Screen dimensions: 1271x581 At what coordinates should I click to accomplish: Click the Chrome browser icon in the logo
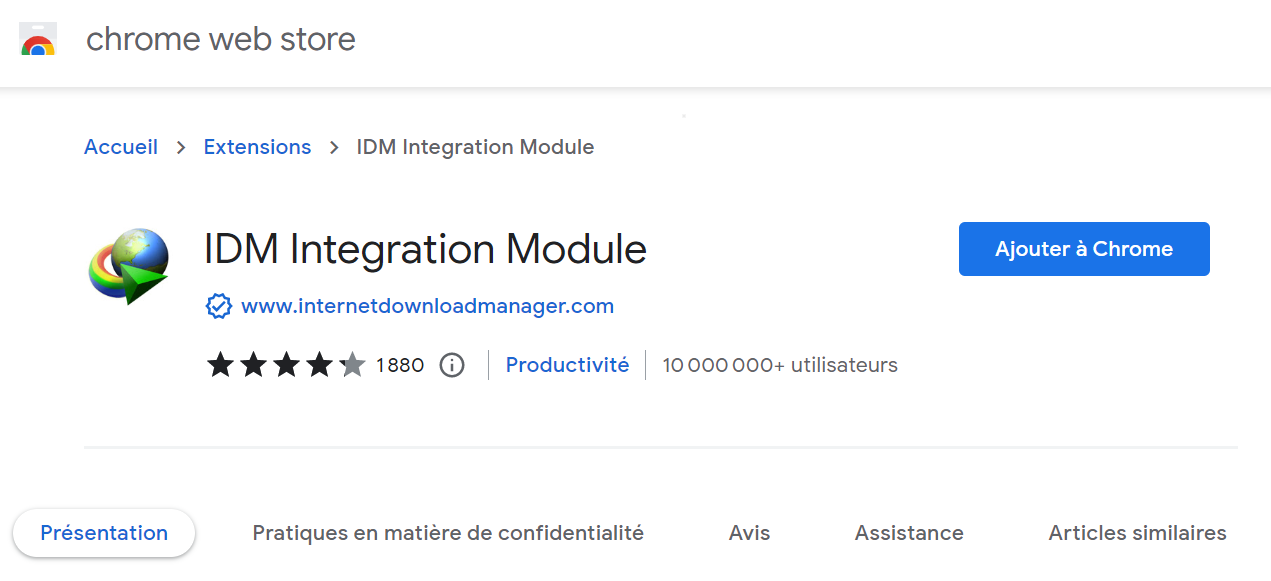click(37, 45)
